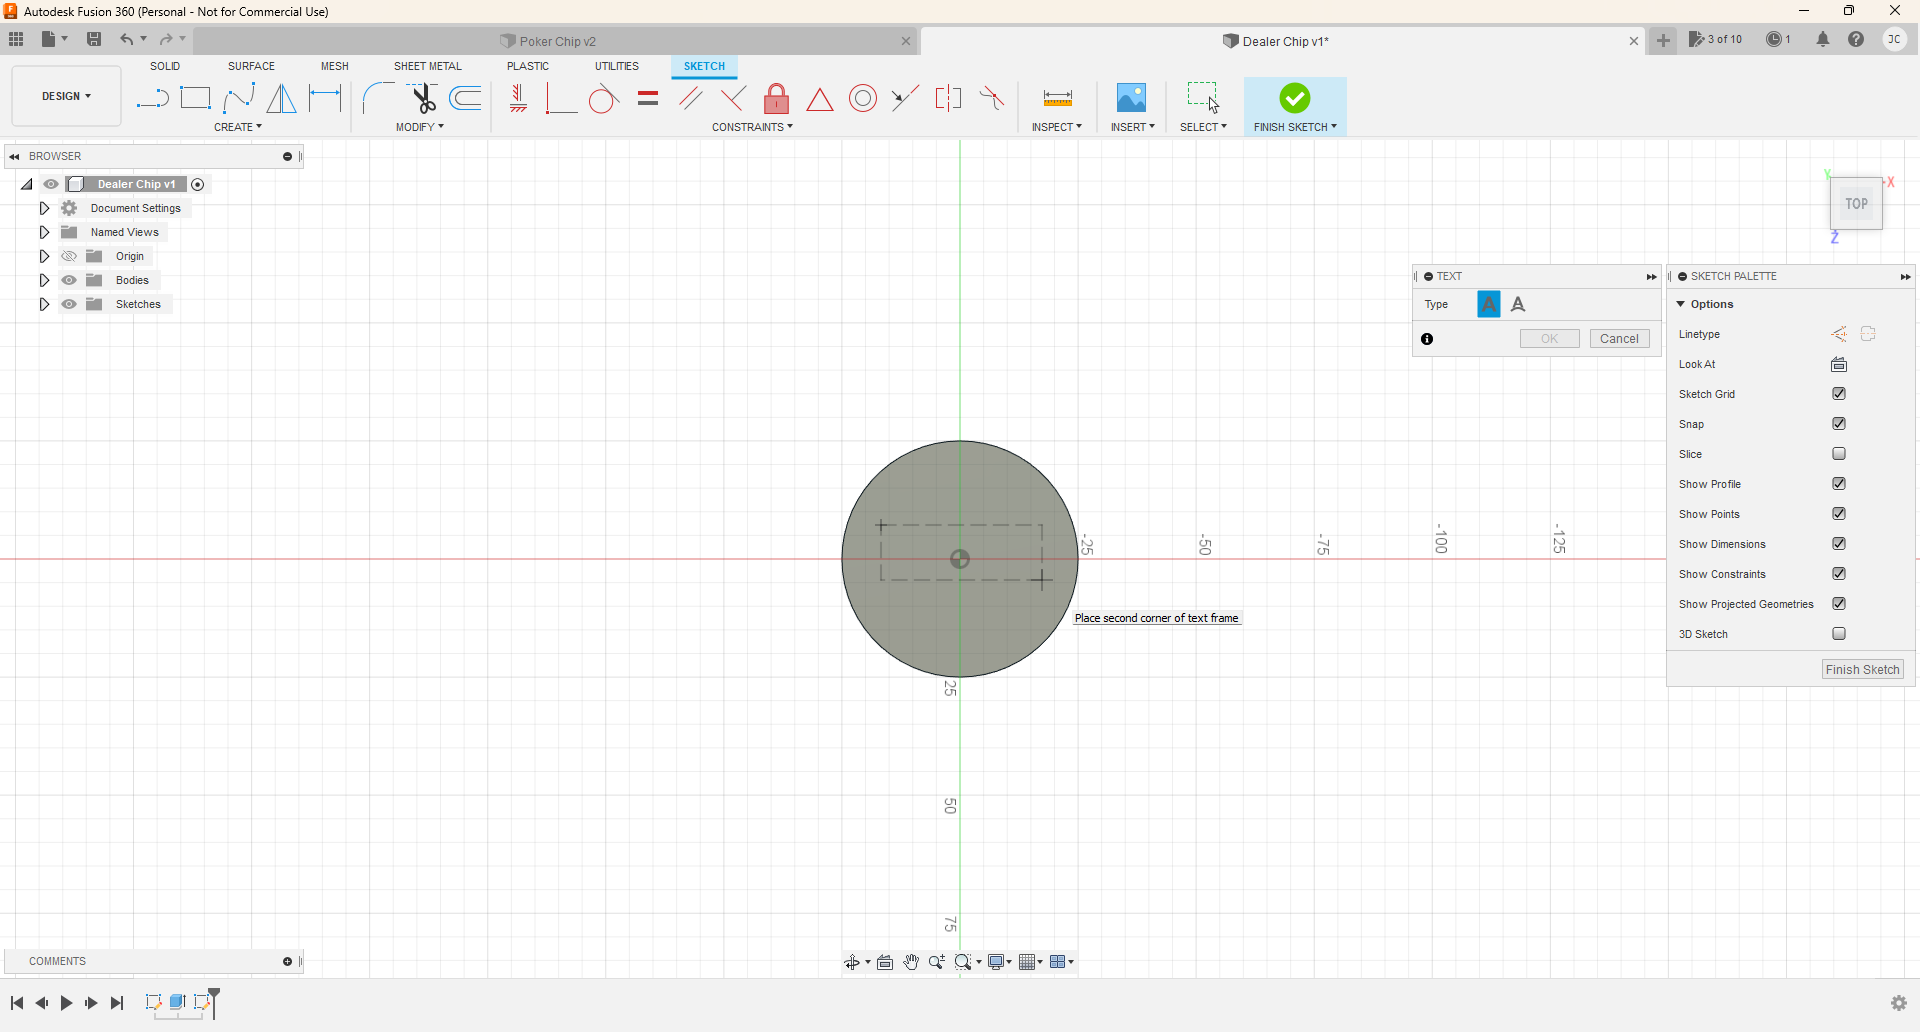Viewport: 1920px width, 1032px height.
Task: Click the Insert Image icon
Action: [x=1131, y=98]
